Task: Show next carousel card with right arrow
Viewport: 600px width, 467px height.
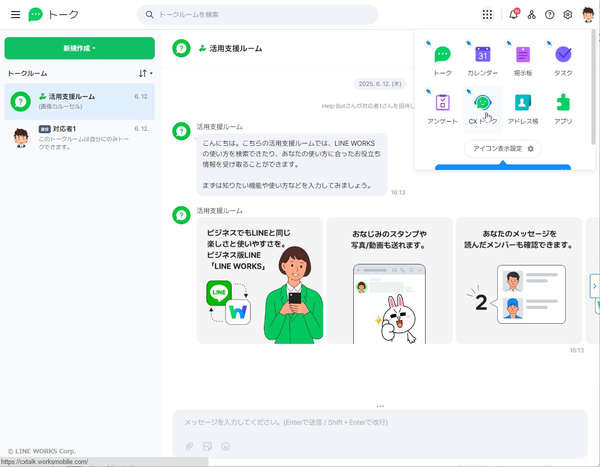Action: click(594, 286)
